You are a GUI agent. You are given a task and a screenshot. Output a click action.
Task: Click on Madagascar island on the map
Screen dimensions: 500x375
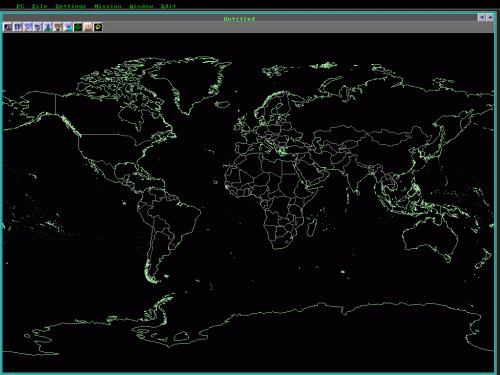[x=312, y=227]
